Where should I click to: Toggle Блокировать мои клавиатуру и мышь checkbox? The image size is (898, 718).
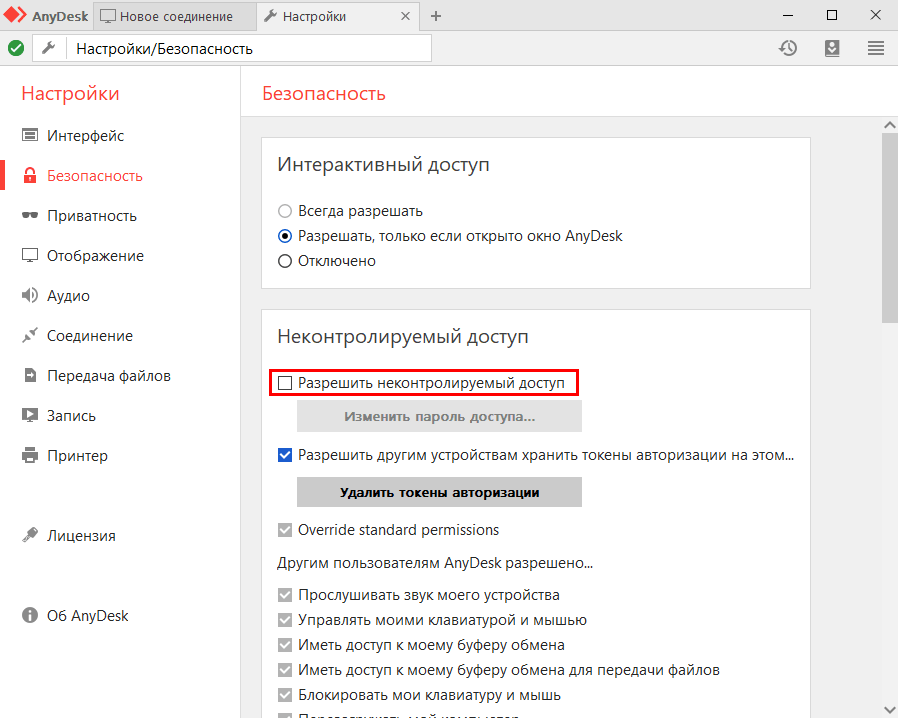pos(285,695)
